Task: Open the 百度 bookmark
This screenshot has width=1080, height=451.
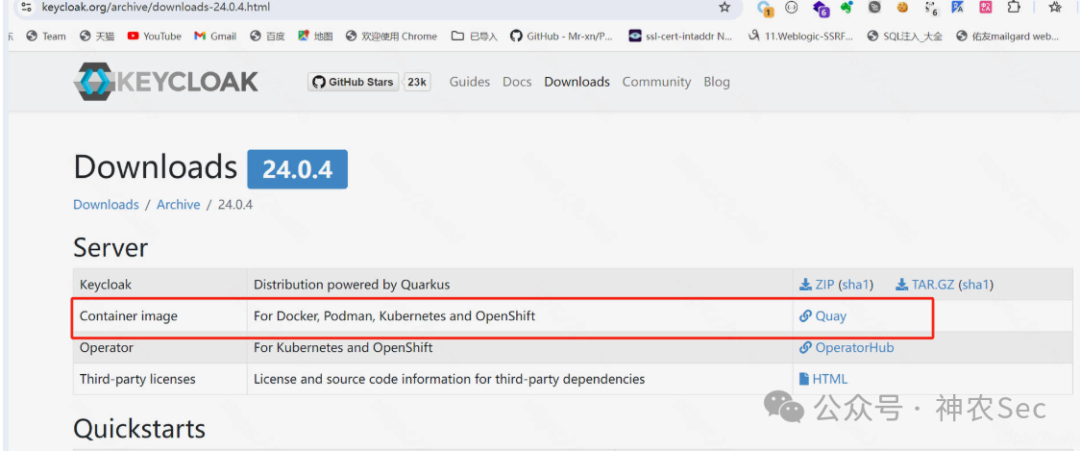Action: (x=267, y=36)
